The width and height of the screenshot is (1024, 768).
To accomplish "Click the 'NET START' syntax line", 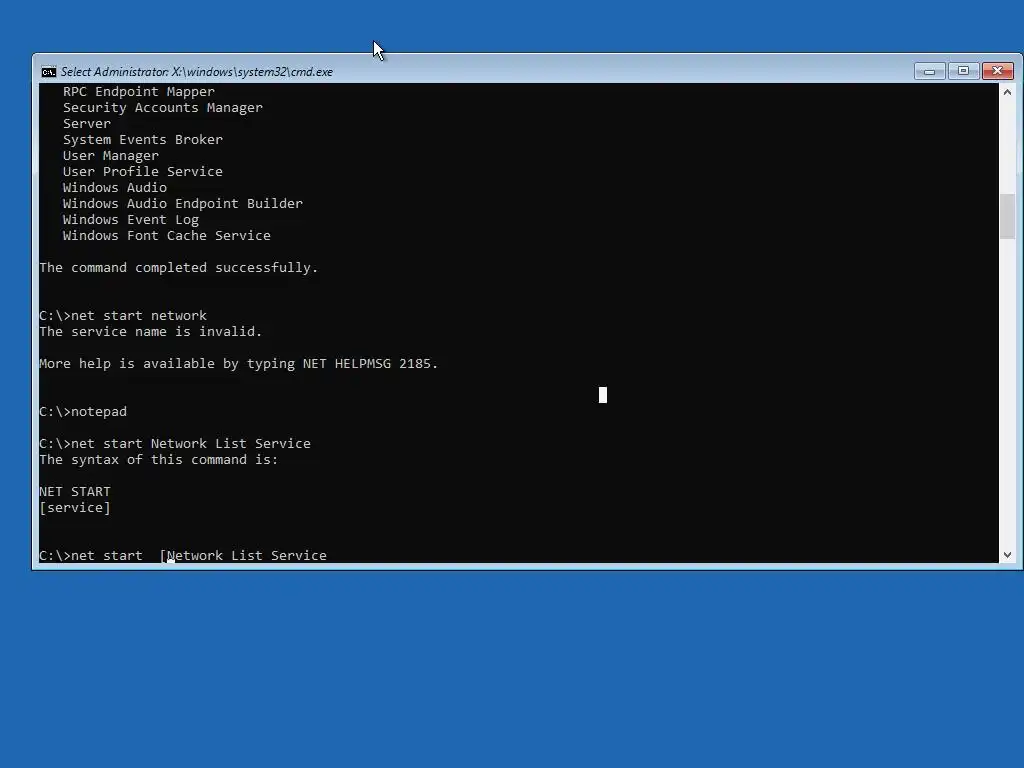I will 74,492.
